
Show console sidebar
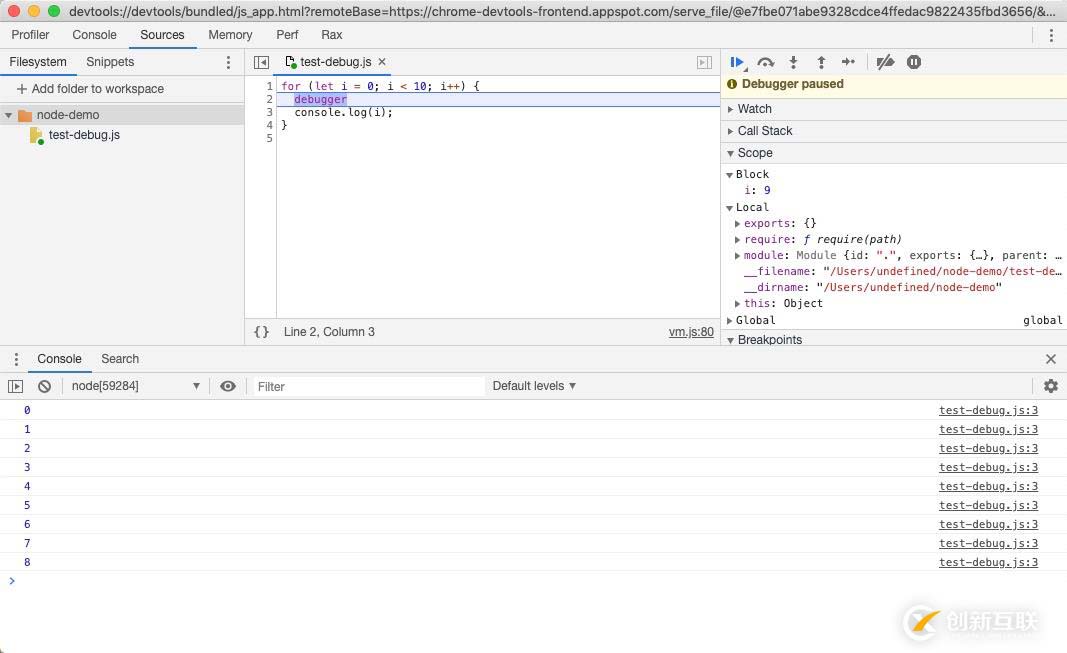pyautogui.click(x=16, y=386)
